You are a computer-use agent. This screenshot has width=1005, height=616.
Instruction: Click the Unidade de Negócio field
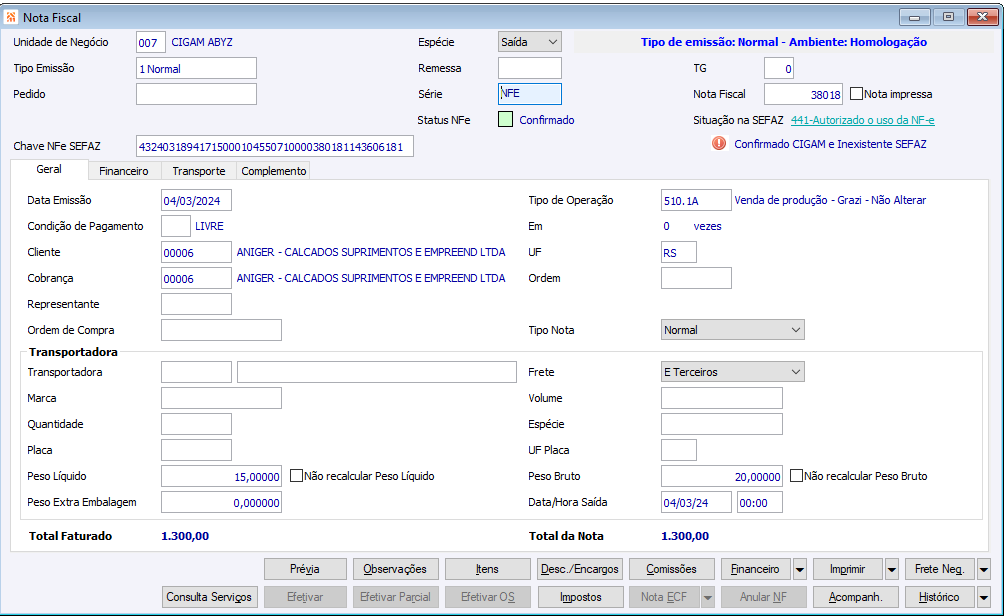point(151,42)
